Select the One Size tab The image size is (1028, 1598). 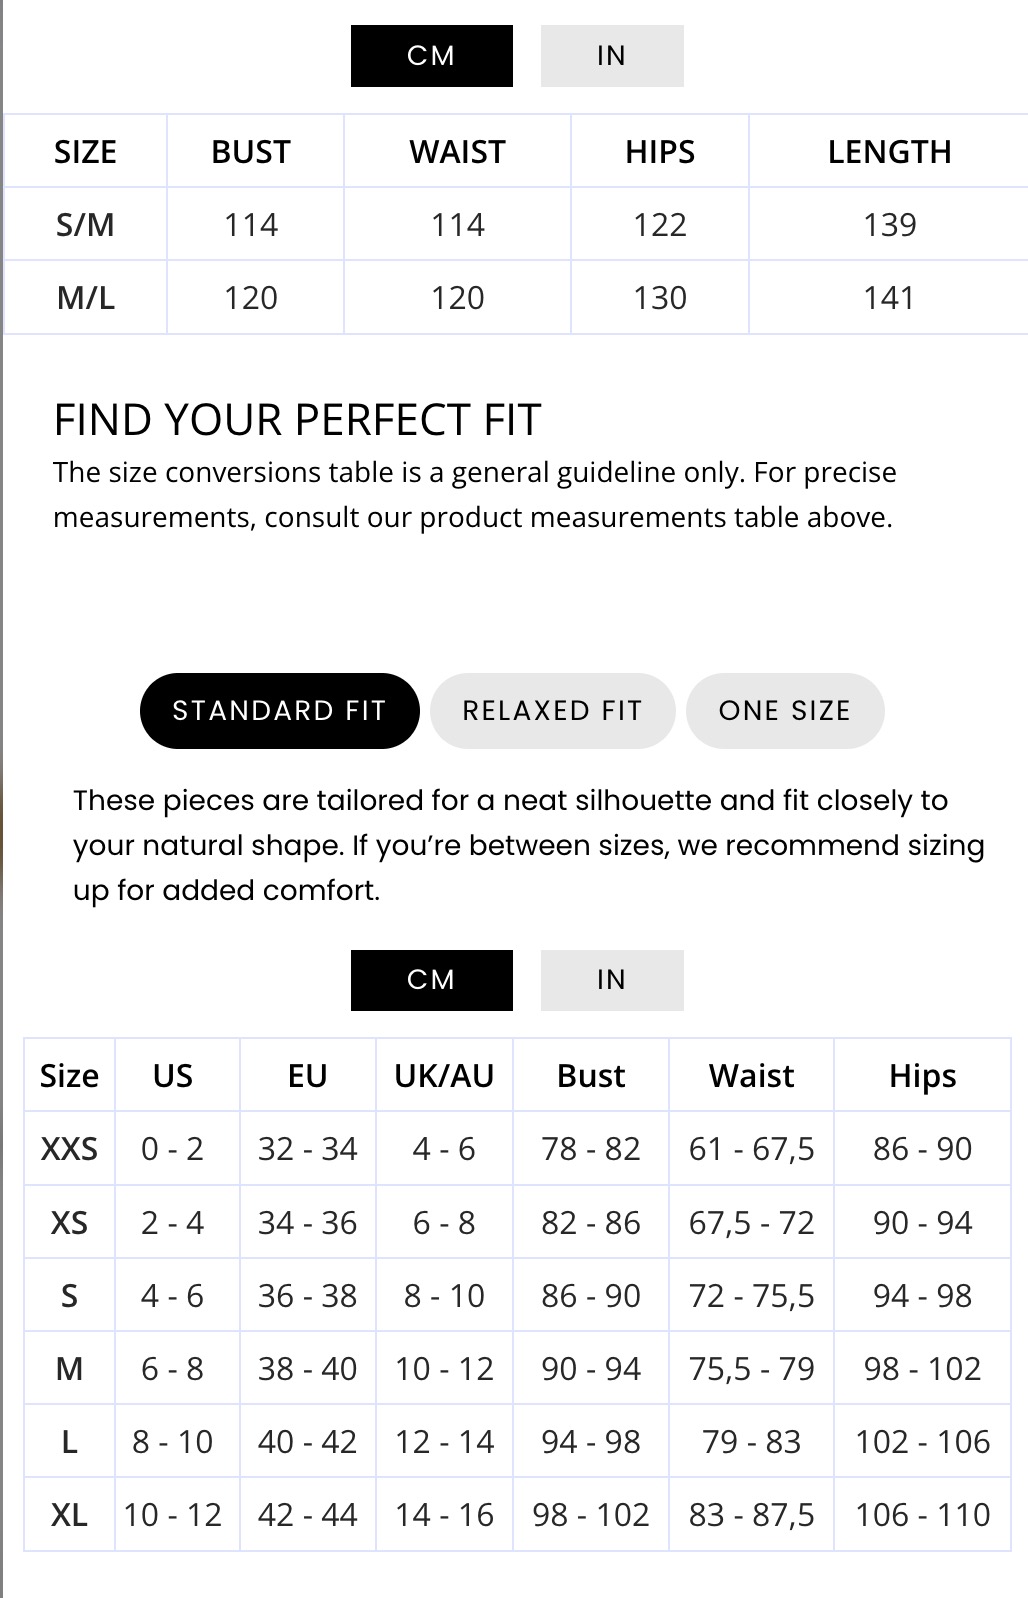pos(784,711)
